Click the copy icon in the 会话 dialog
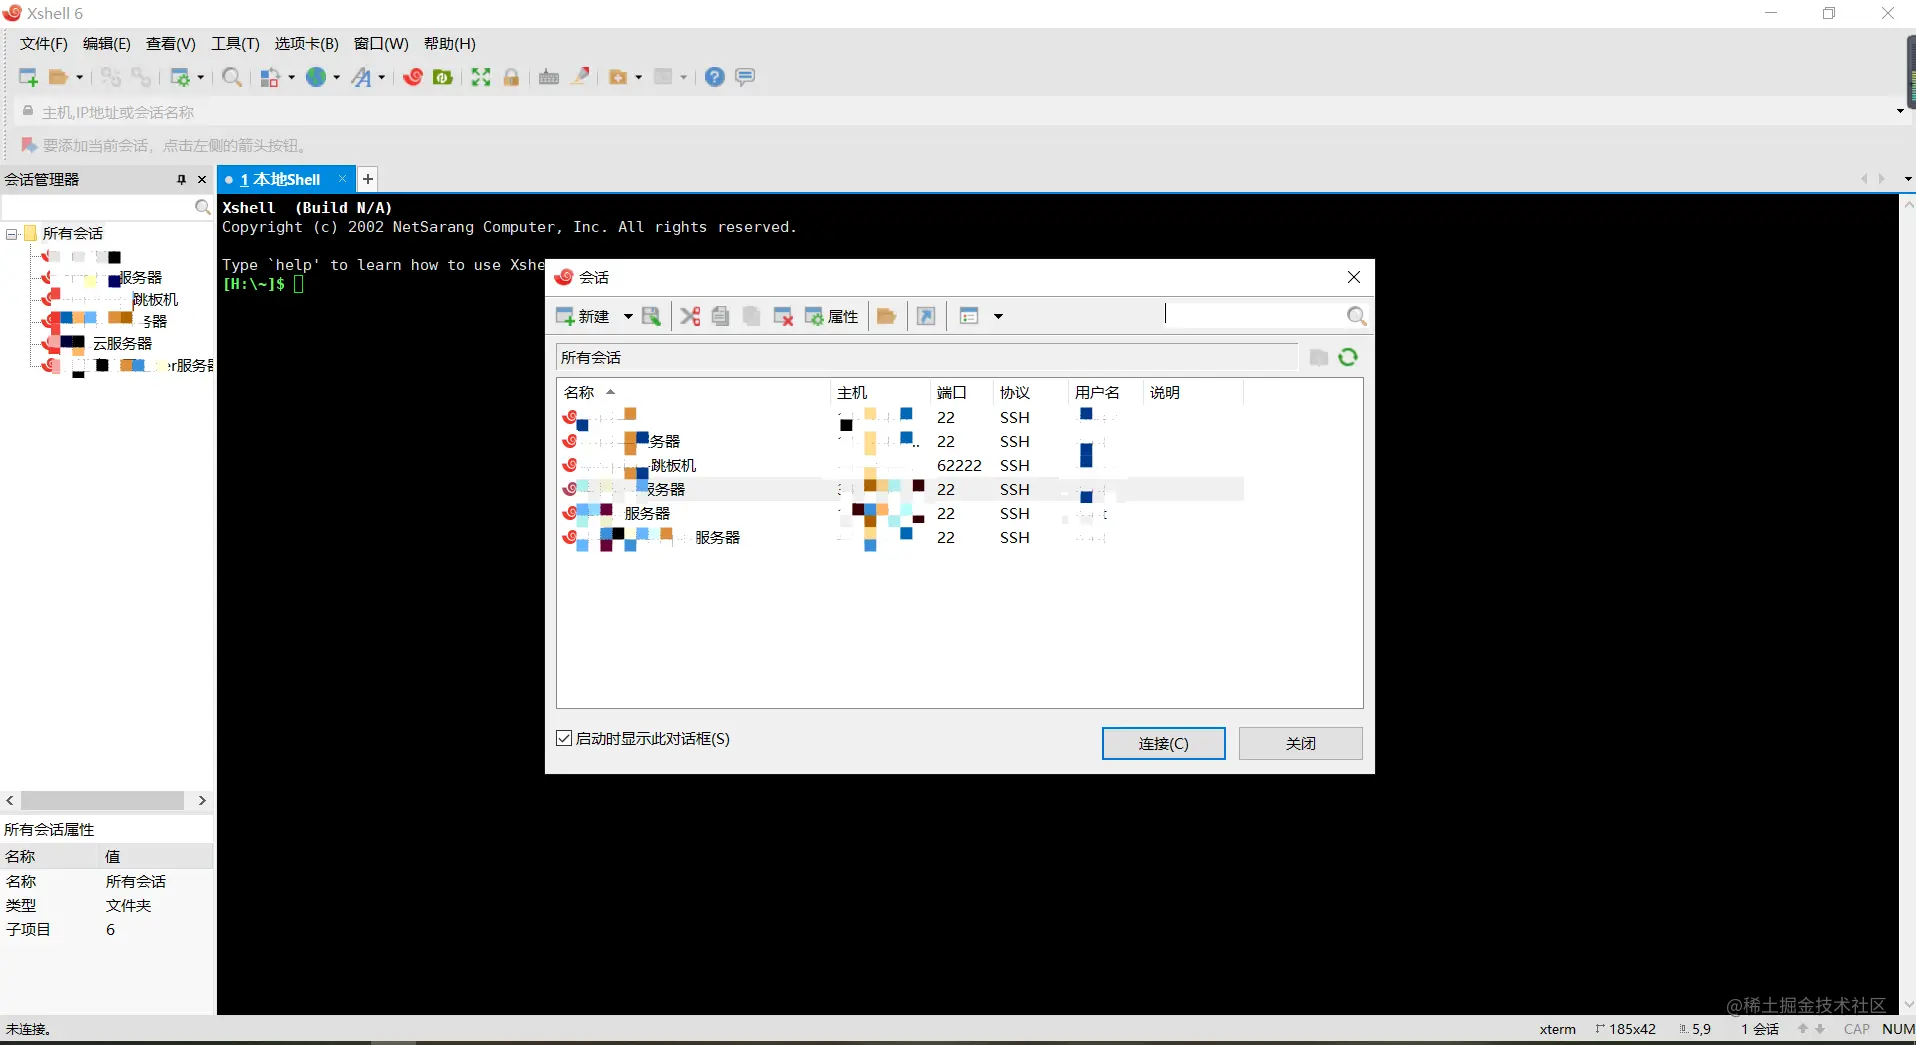 click(720, 316)
